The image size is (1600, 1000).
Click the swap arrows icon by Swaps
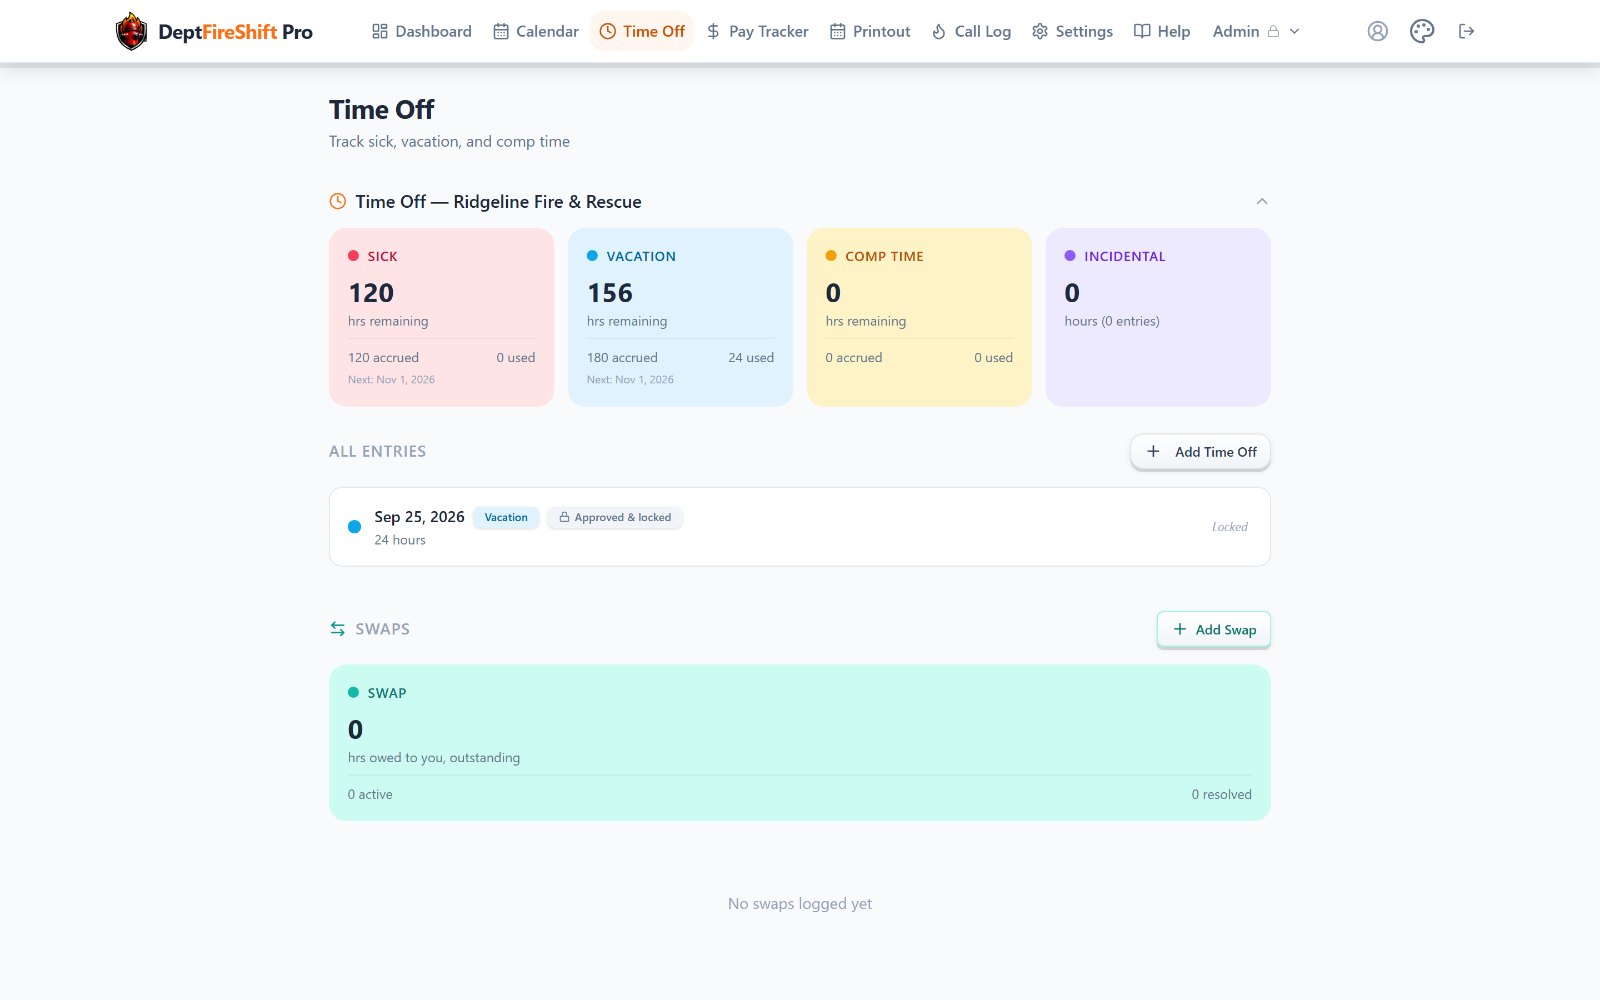point(338,629)
